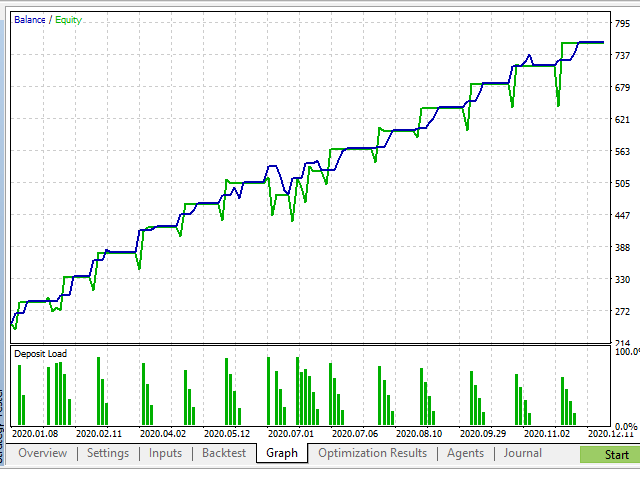Switch to the Agents tab

click(465, 453)
